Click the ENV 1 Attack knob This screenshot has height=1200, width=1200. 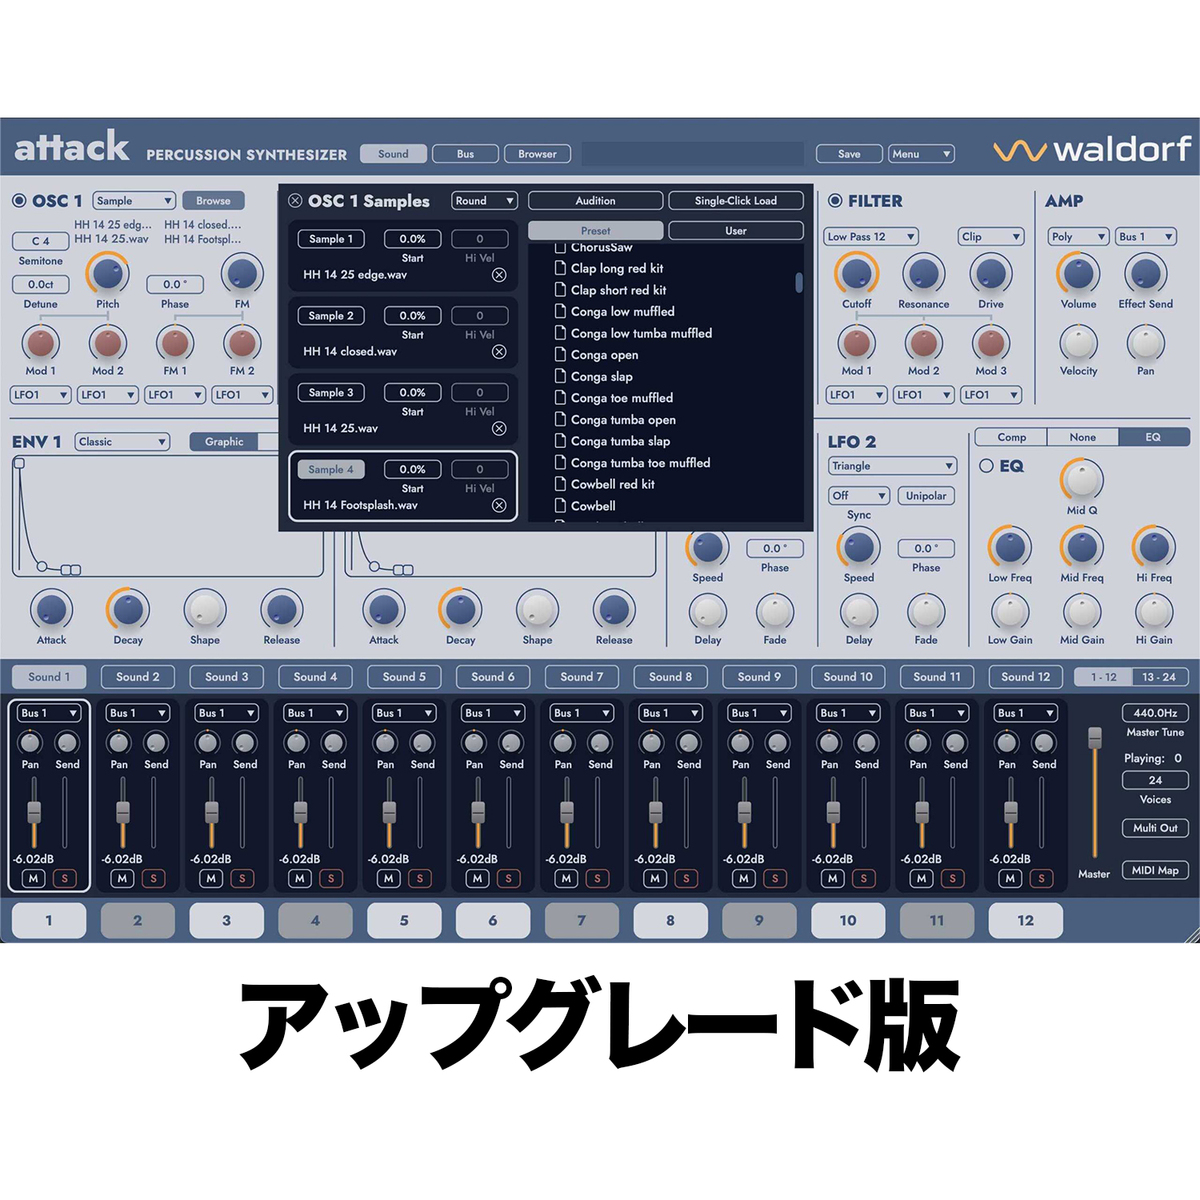(x=51, y=609)
